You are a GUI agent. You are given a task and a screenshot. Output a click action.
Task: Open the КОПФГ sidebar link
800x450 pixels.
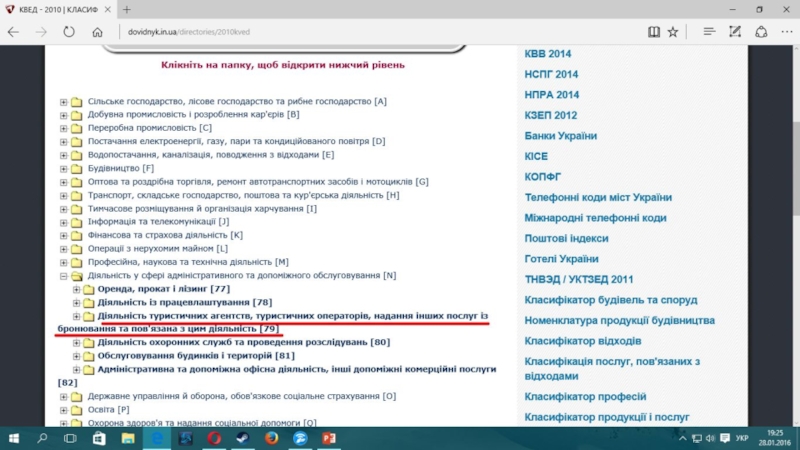[542, 177]
